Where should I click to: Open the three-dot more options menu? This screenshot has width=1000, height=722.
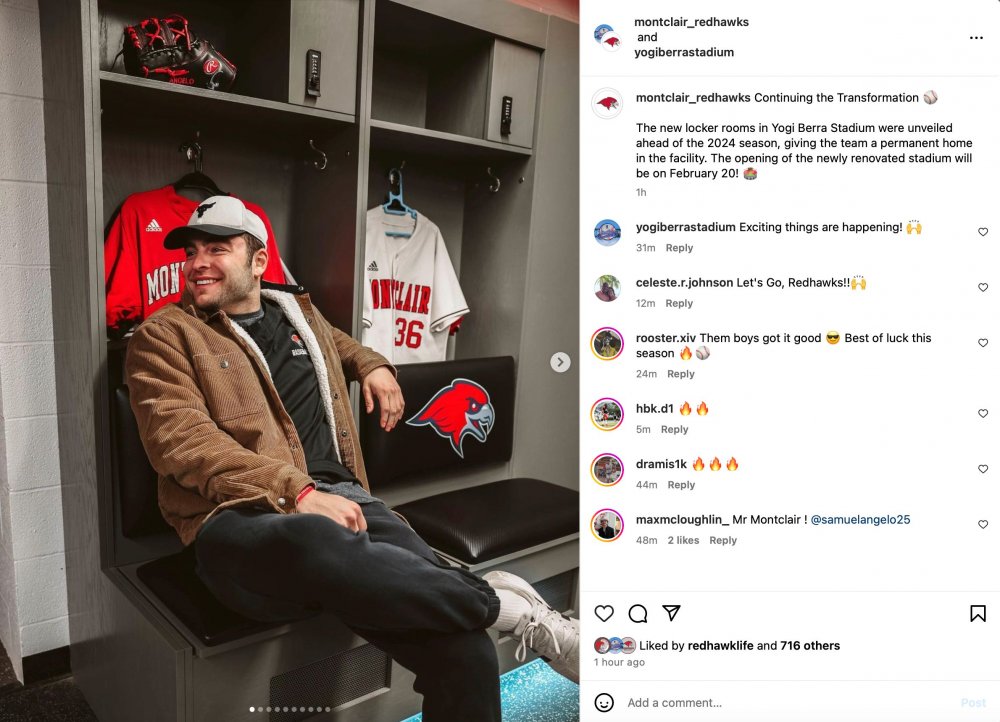[976, 38]
